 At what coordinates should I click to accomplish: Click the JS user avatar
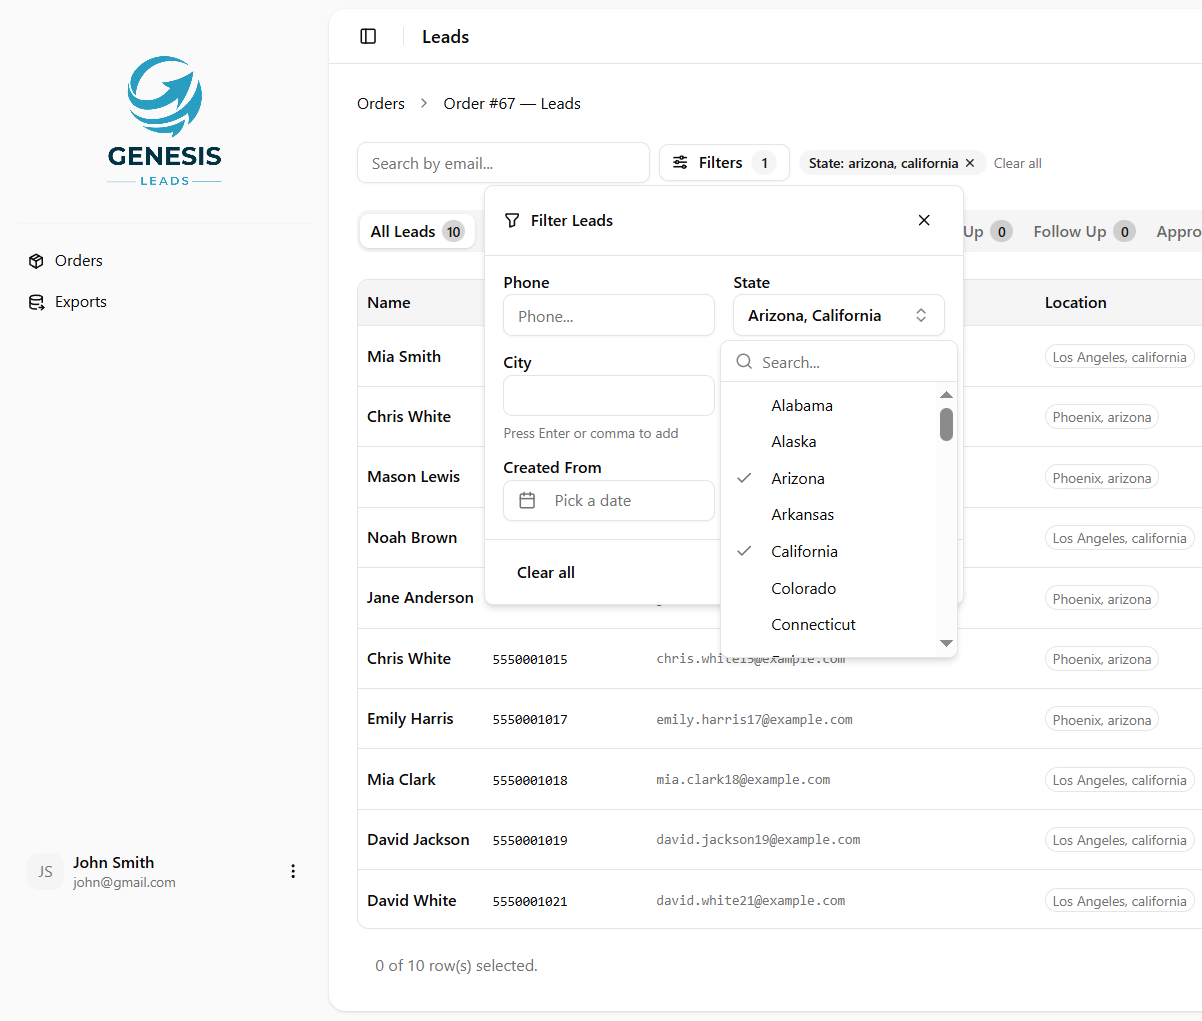(45, 871)
